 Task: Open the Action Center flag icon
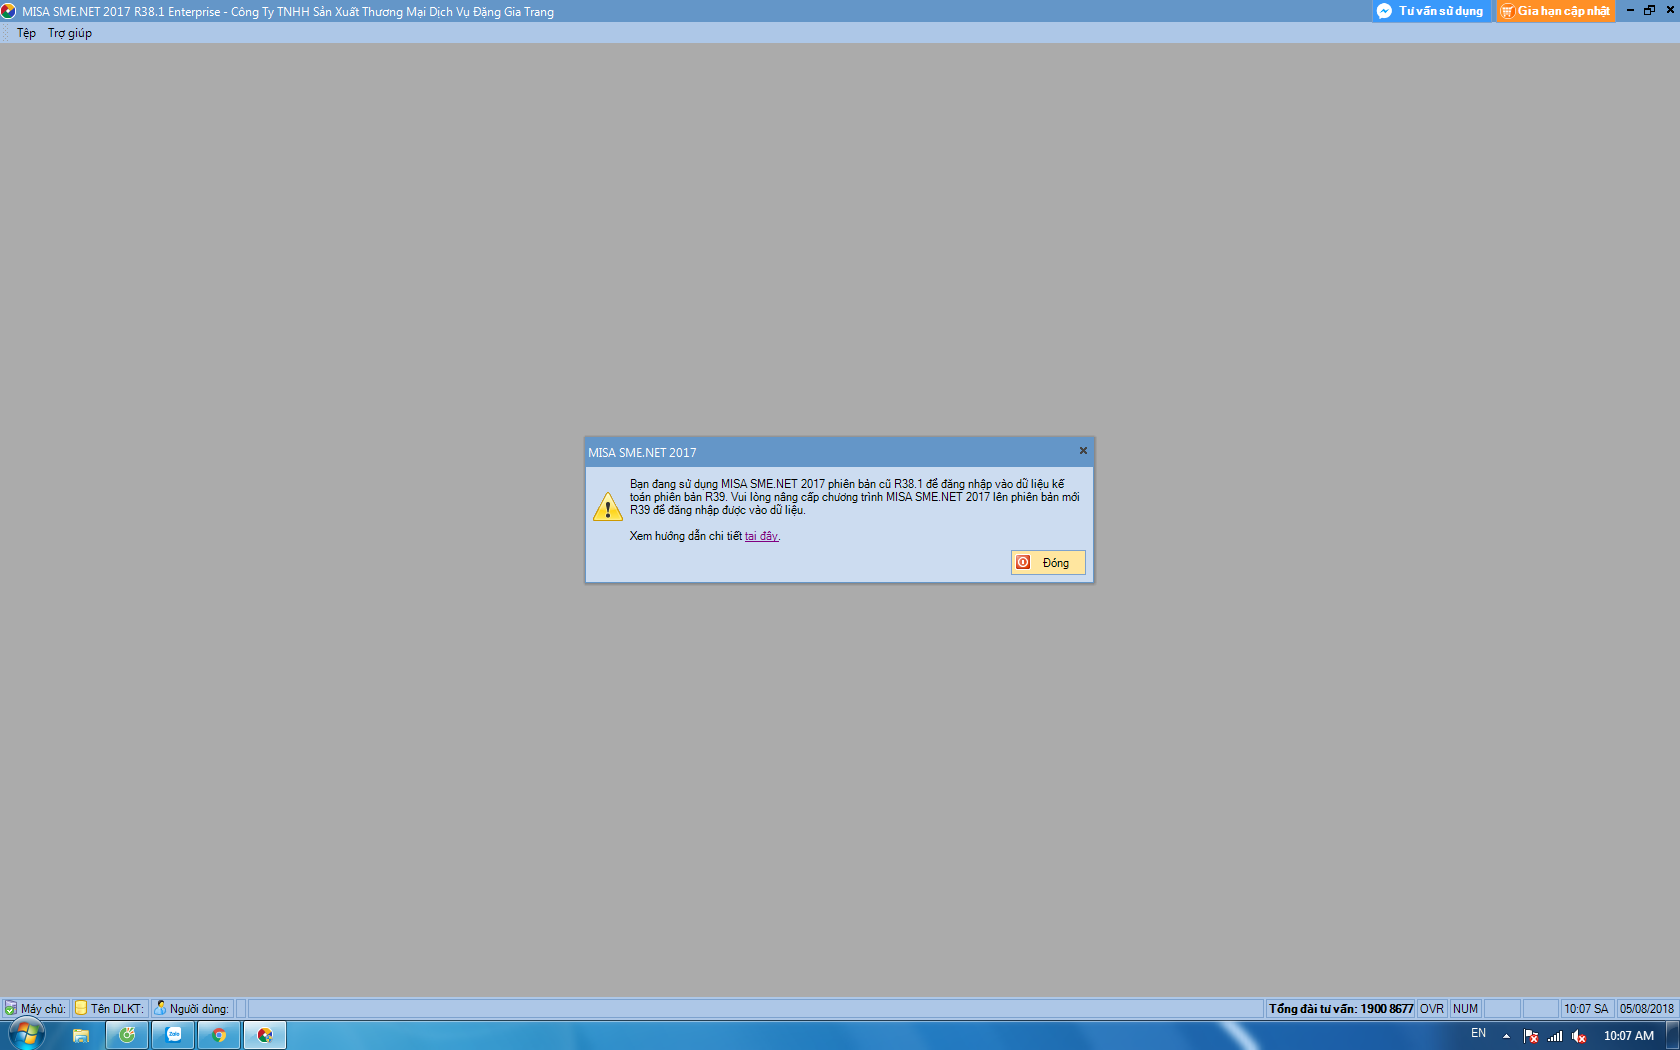point(1531,1036)
